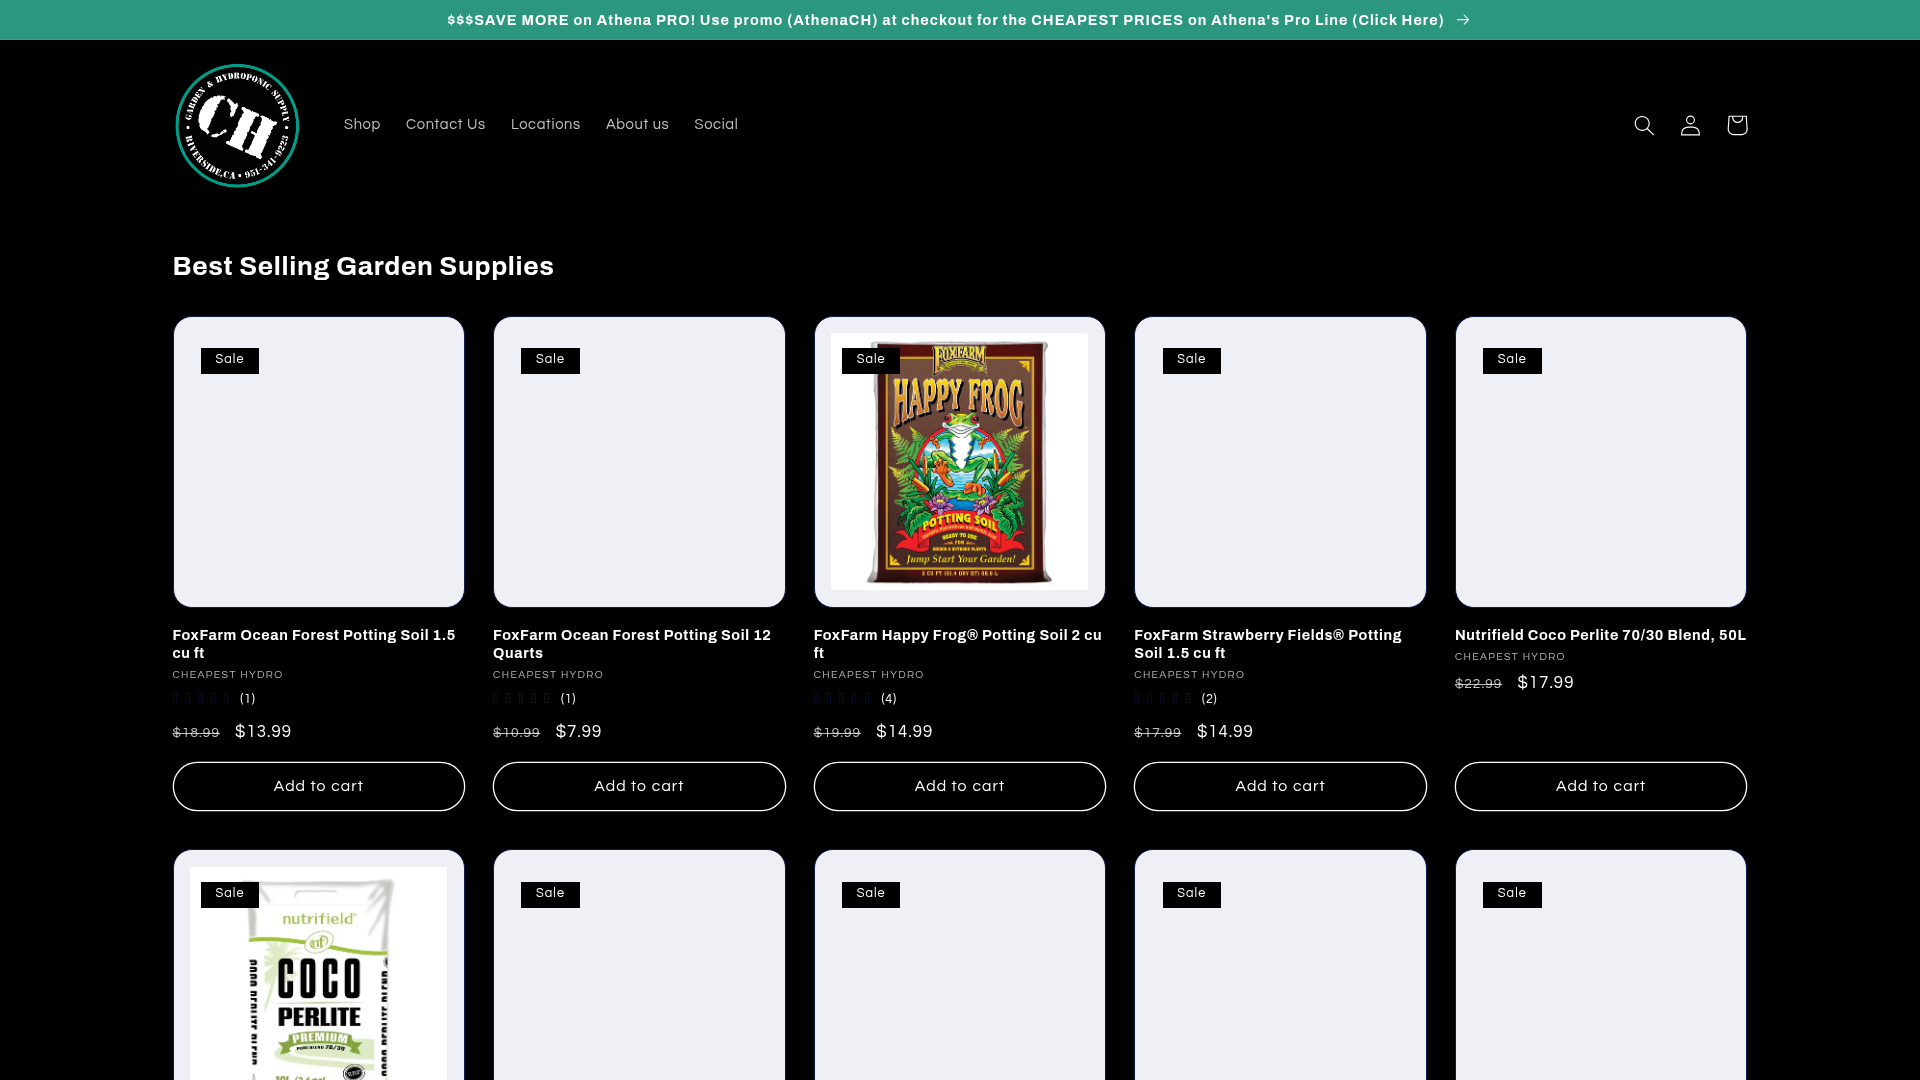Open the search icon in the header
Viewport: 1920px width, 1080px height.
click(x=1644, y=125)
